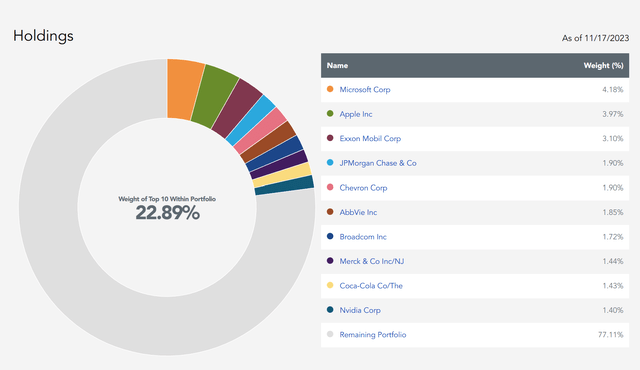
Task: Select the brown AbbVie slice in the chart
Action: pos(270,142)
